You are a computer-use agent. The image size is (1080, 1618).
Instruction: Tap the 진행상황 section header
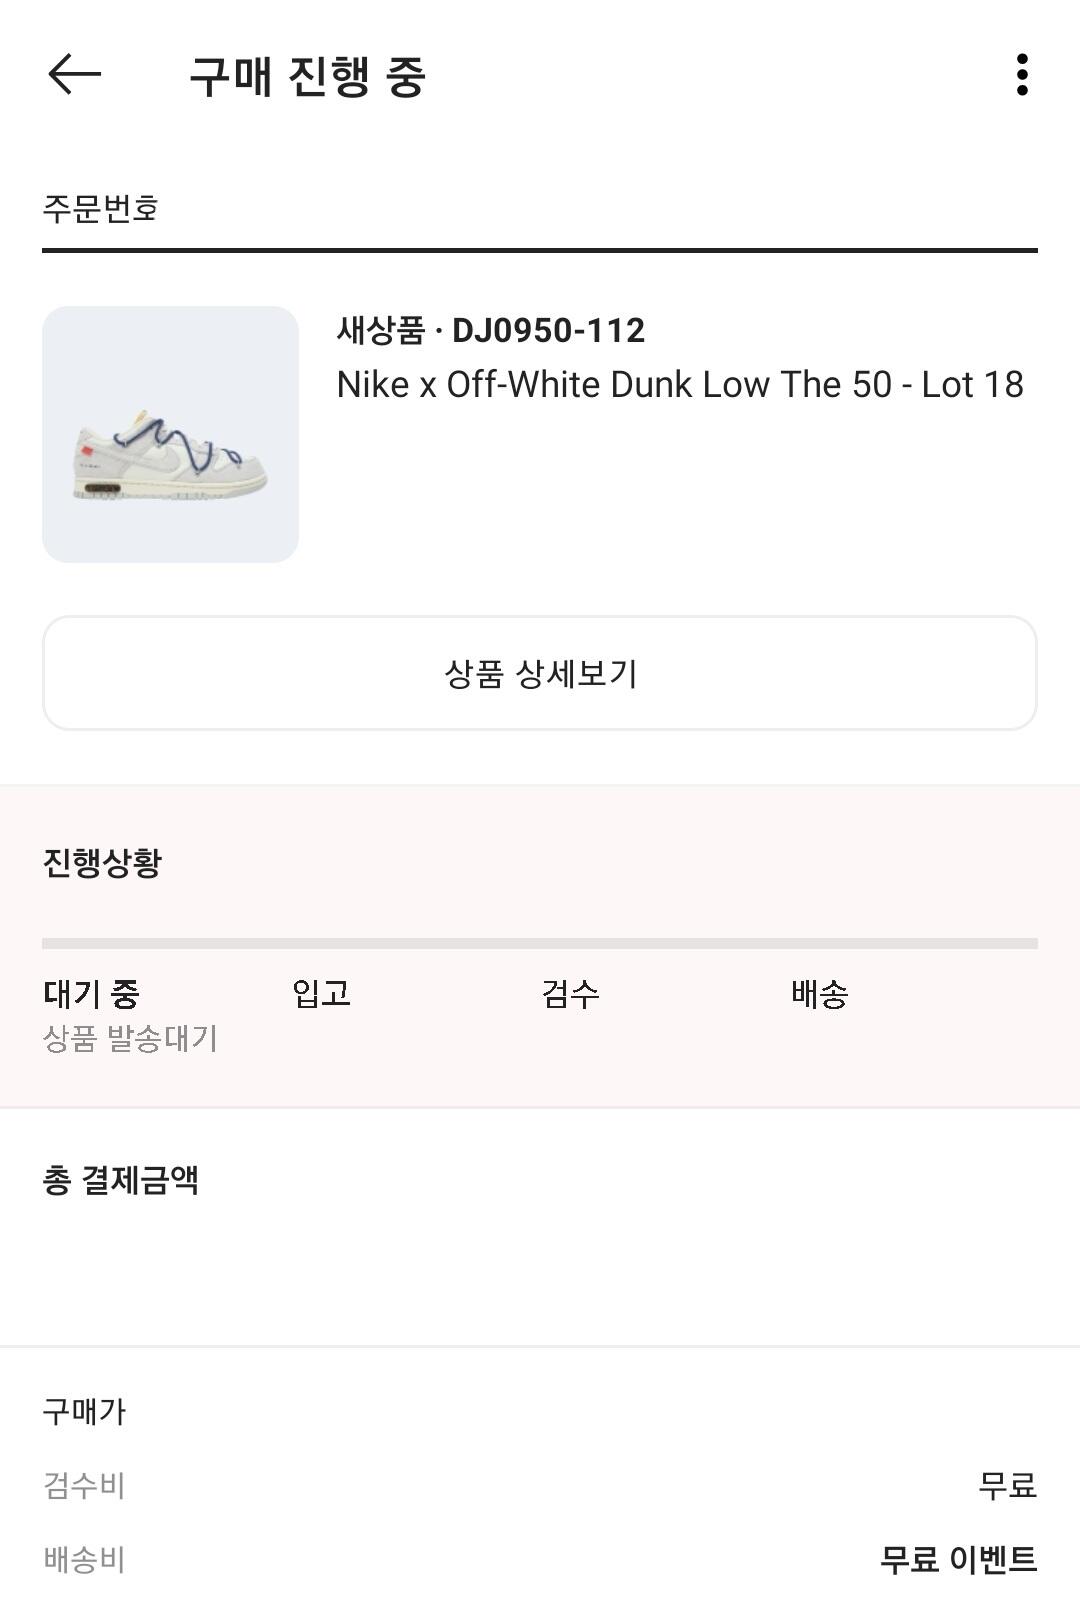[102, 862]
